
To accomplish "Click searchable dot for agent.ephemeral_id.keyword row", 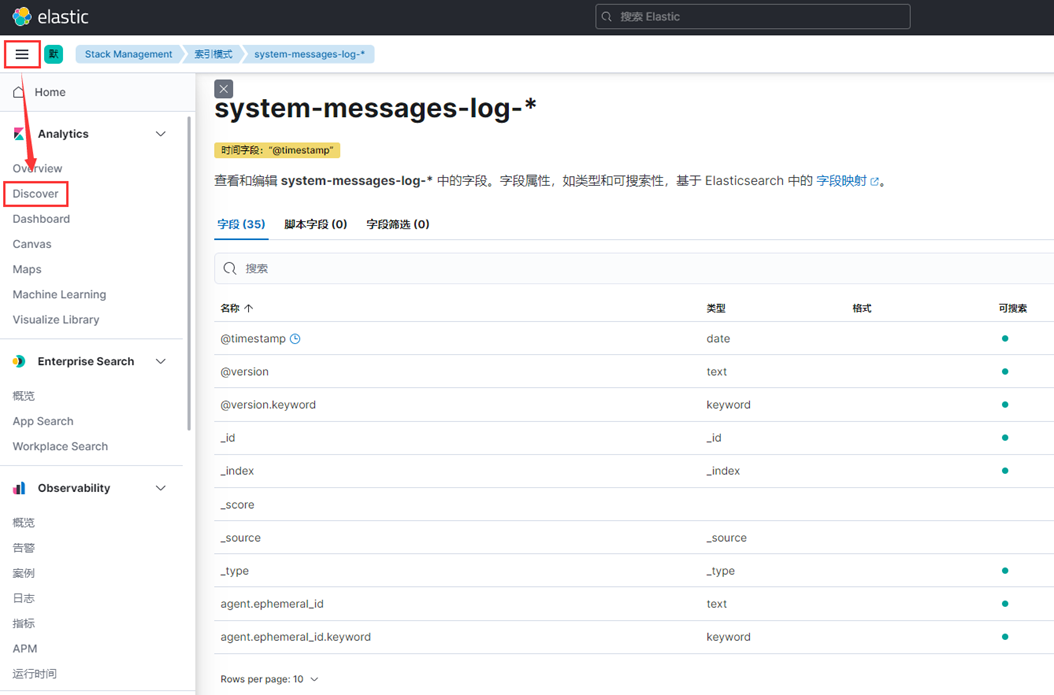I will (x=1005, y=637).
